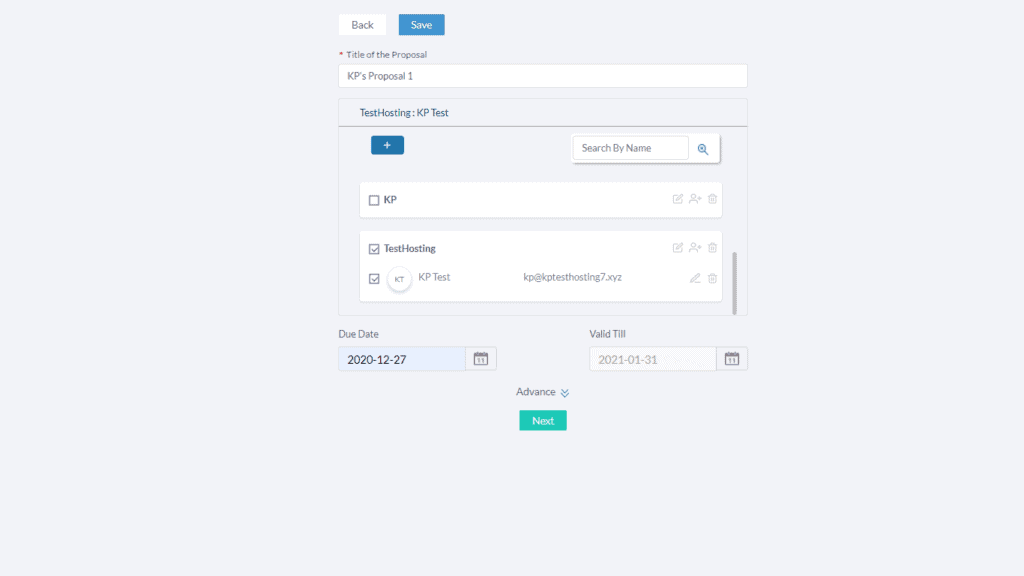Viewport: 1024px width, 576px height.
Task: Check the checkbox next to KP
Action: click(375, 199)
